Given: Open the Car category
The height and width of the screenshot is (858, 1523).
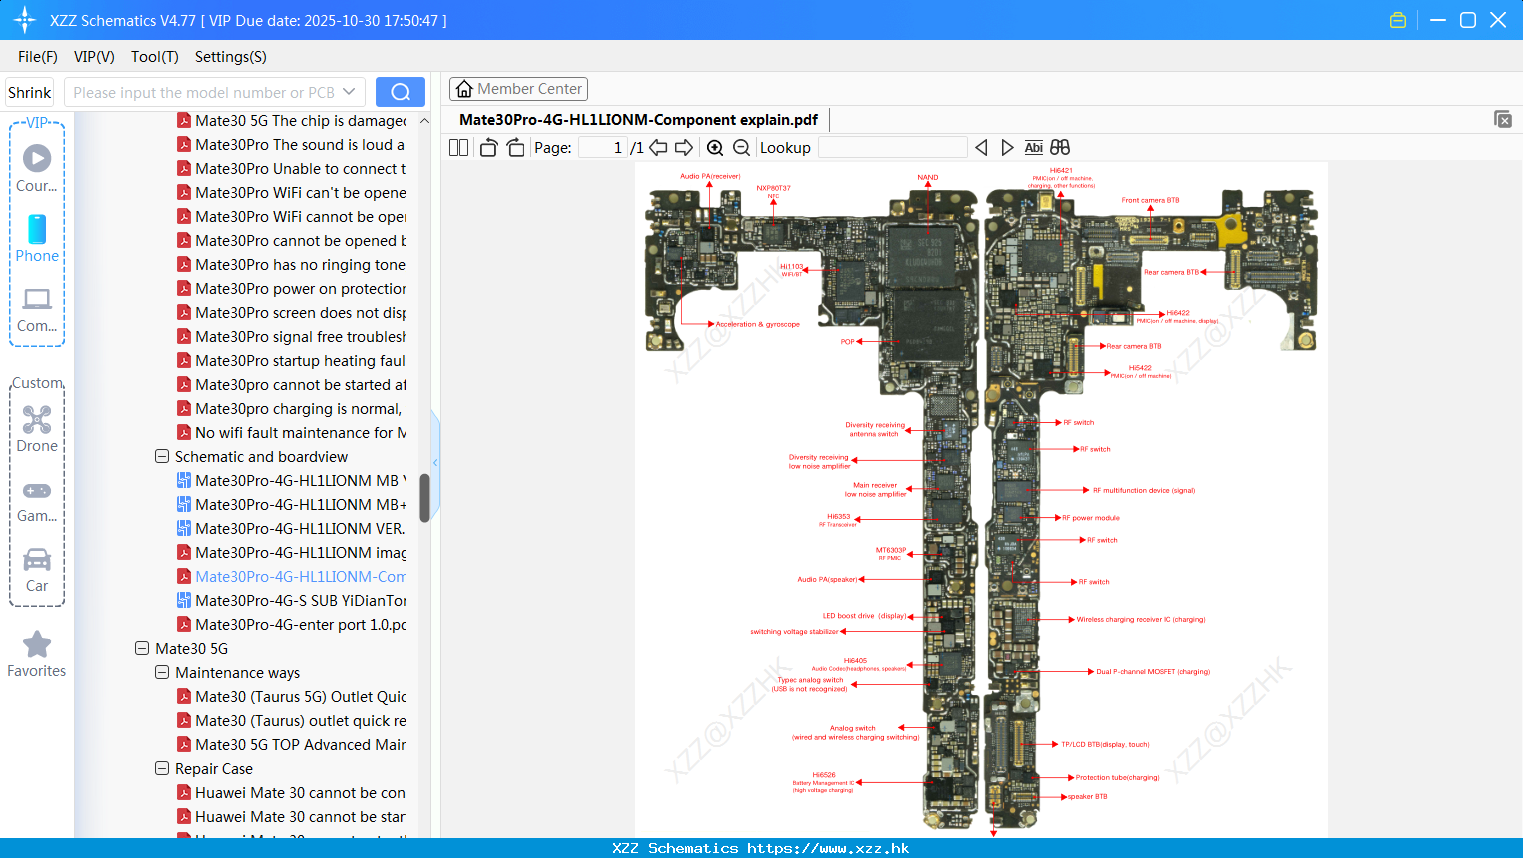Looking at the screenshot, I should (37, 570).
